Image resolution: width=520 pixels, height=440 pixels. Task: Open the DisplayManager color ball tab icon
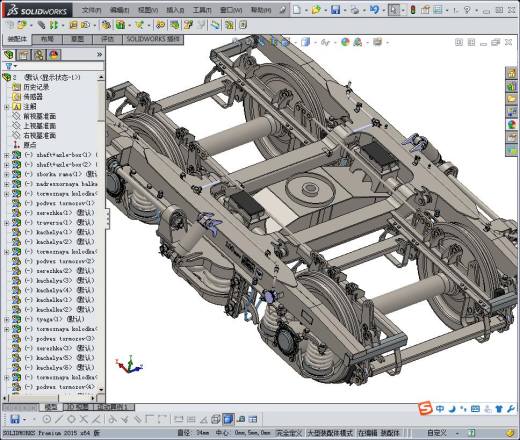click(x=54, y=54)
